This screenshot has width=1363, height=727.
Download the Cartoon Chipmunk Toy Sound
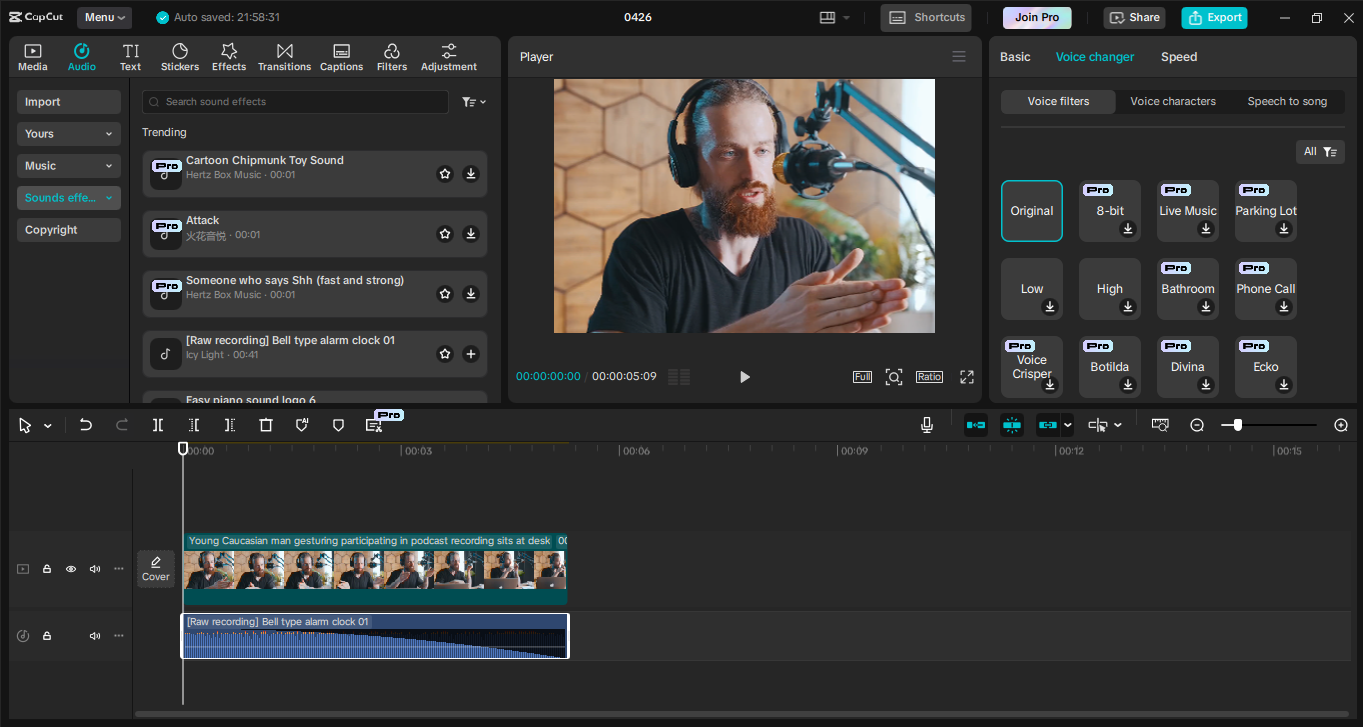tap(471, 174)
